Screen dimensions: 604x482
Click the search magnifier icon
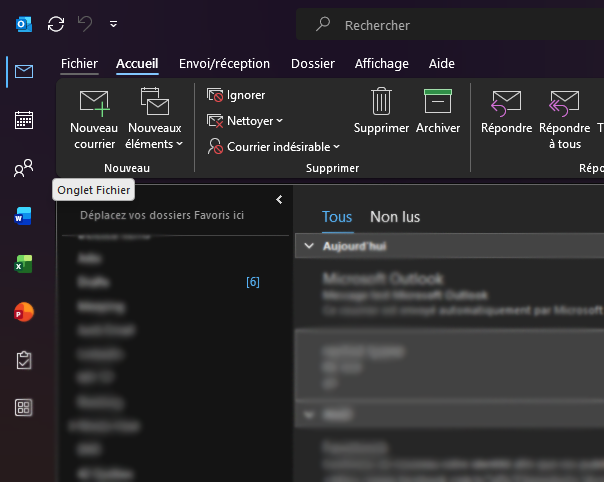(323, 24)
